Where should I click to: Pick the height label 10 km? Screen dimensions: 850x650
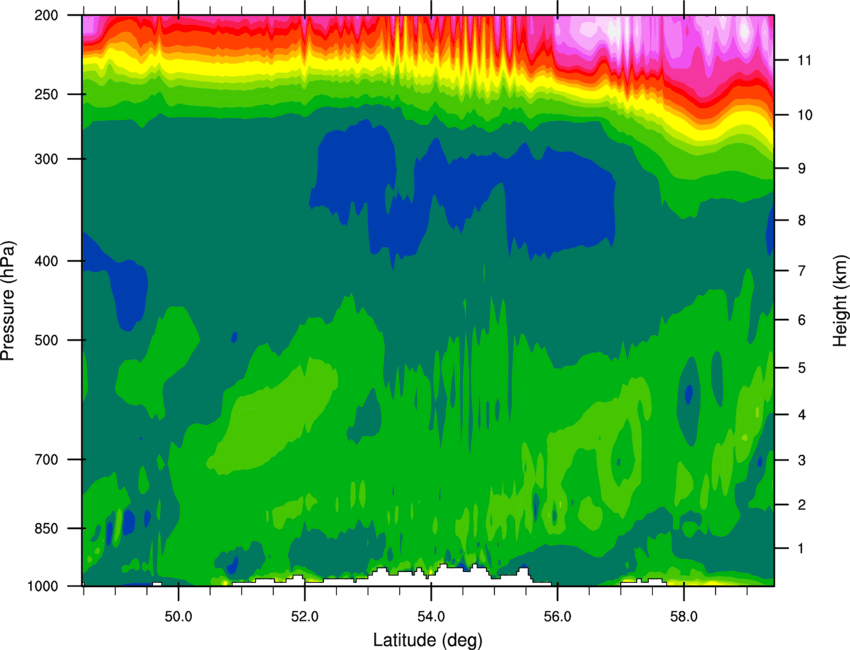click(805, 115)
